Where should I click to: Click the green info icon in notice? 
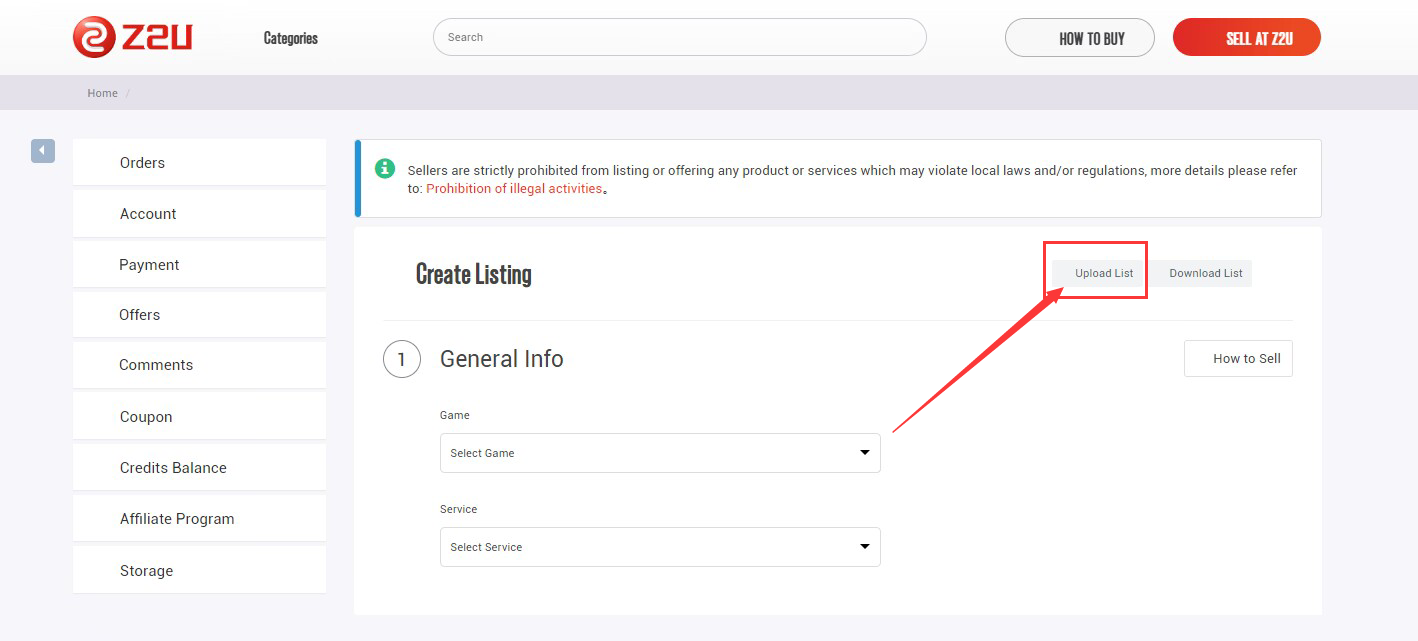tap(385, 168)
